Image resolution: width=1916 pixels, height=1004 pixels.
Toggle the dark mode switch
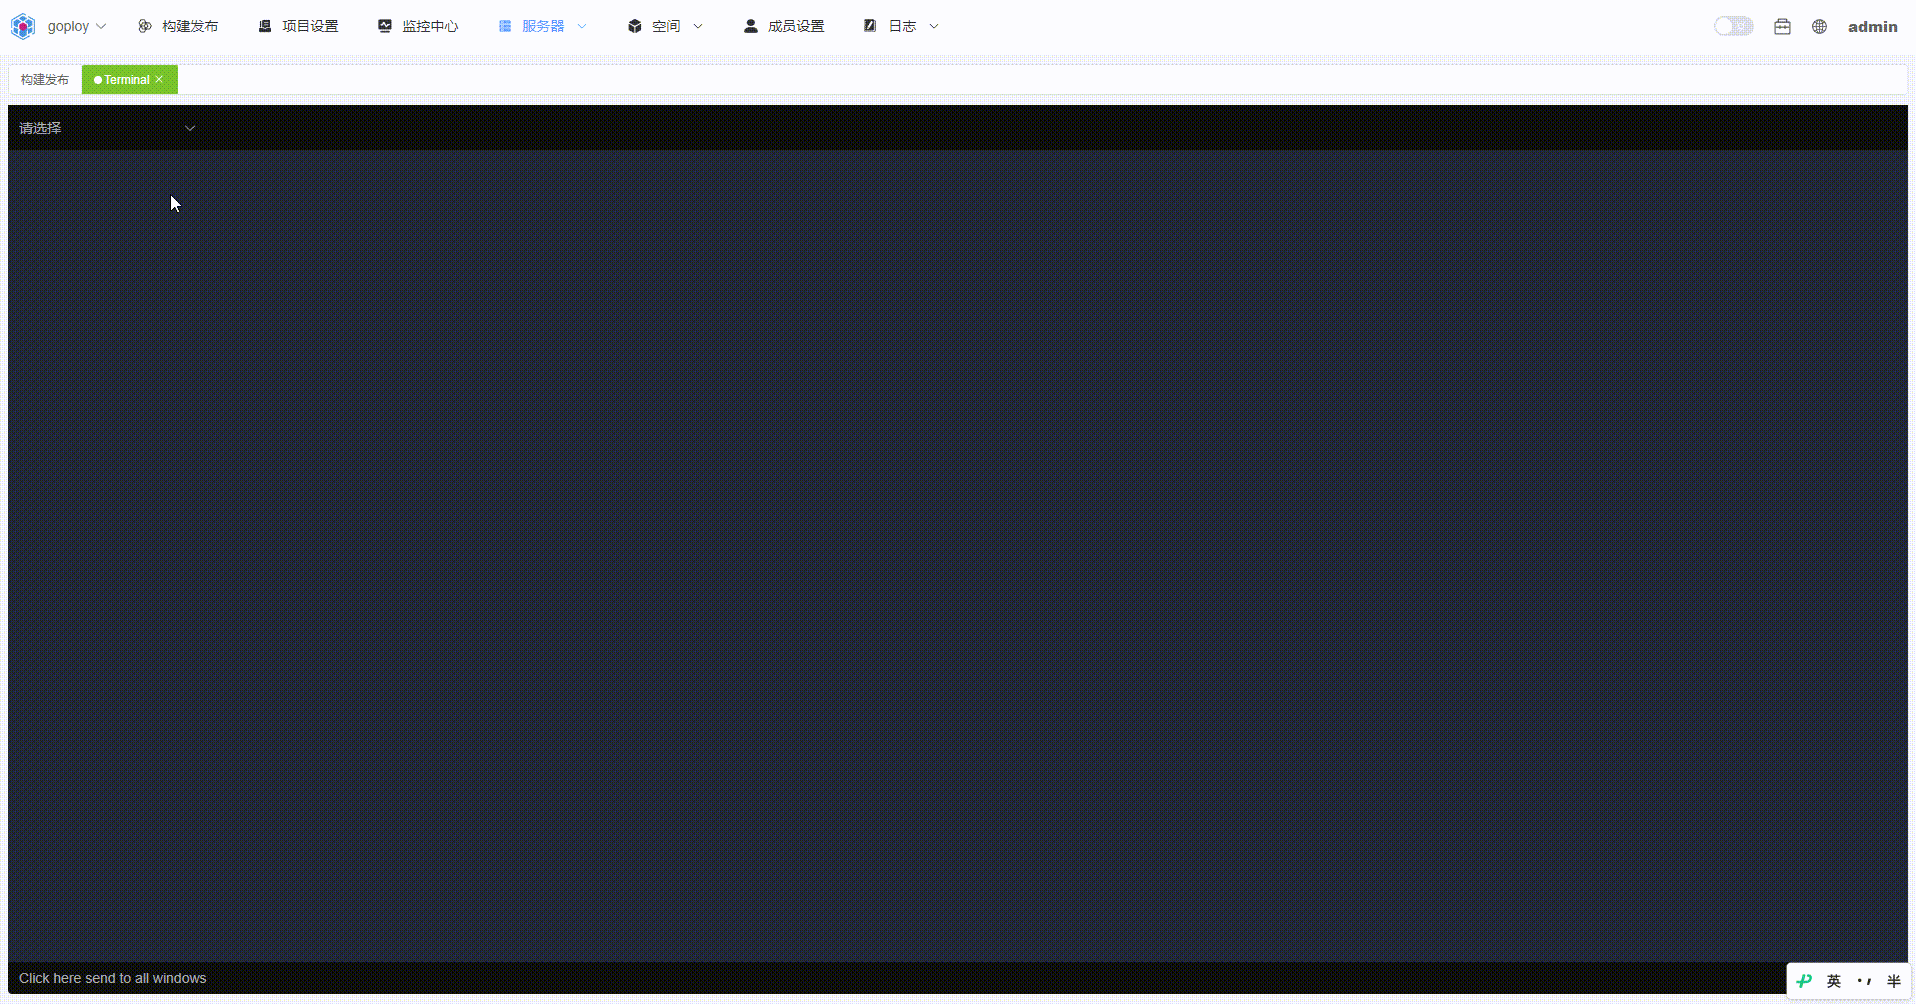1733,27
